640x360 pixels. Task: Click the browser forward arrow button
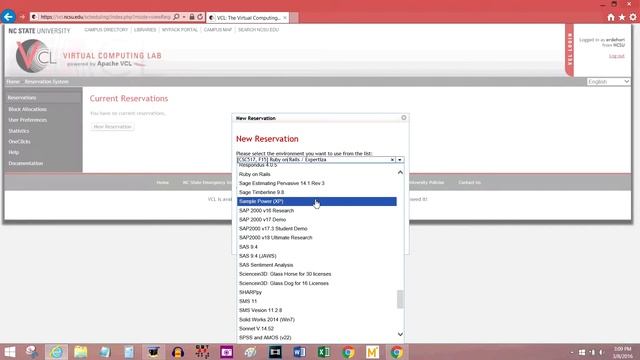point(22,17)
